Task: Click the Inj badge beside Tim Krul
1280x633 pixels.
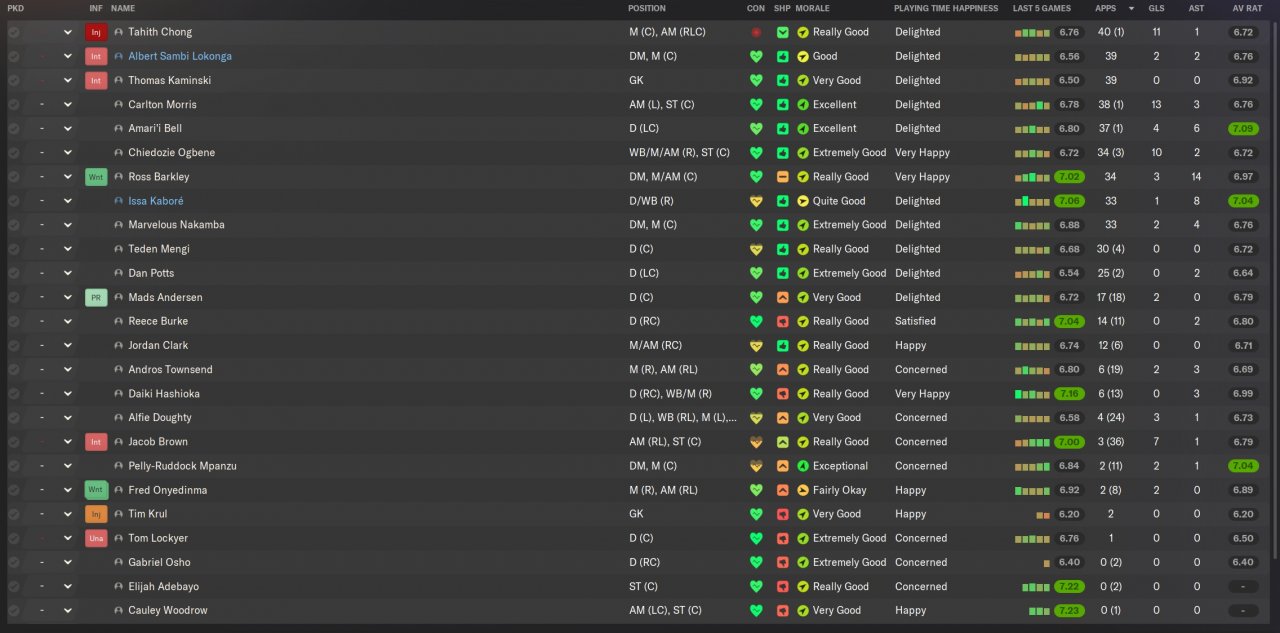Action: (x=96, y=514)
